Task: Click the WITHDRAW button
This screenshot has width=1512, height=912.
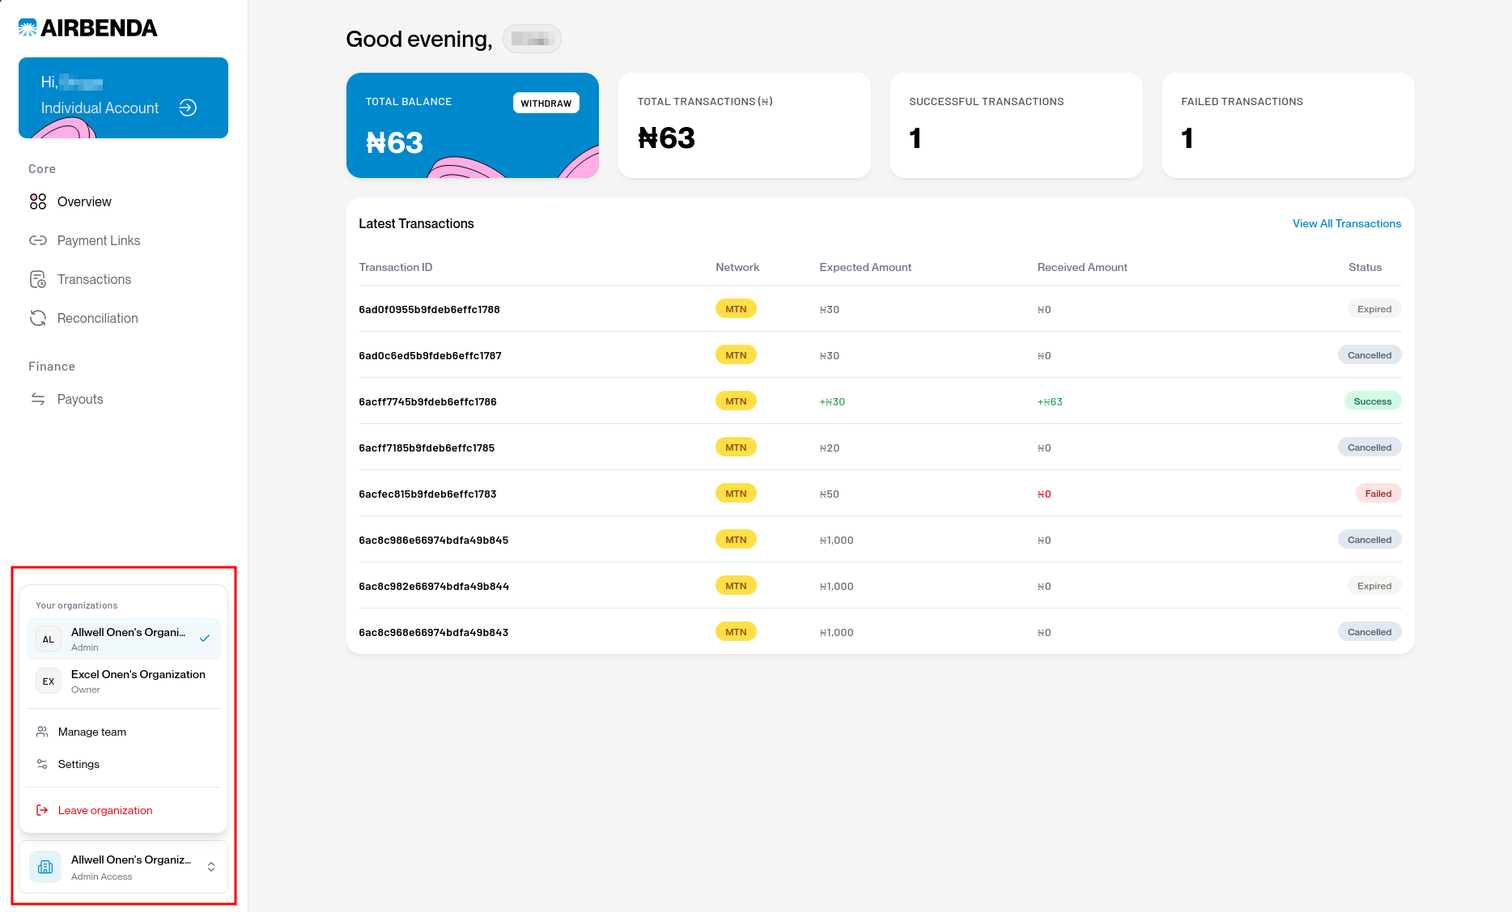Action: 546,103
